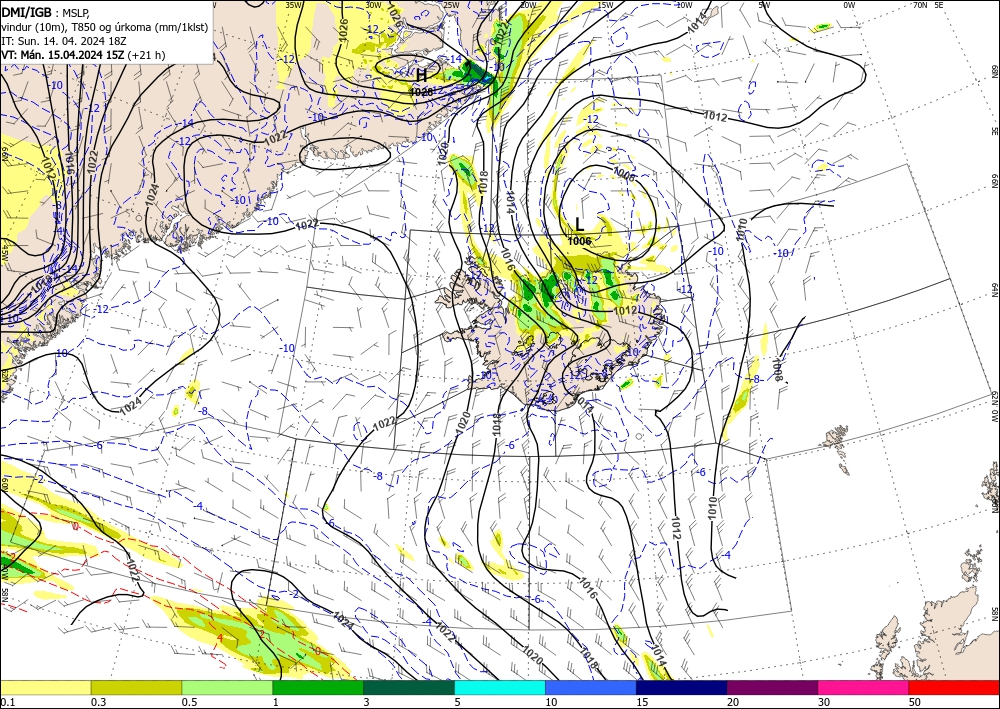This screenshot has height=709, width=1000.
Task: Click the 'IT: Sun. 14. 04. 2024 18Z' line
Action: point(64,41)
